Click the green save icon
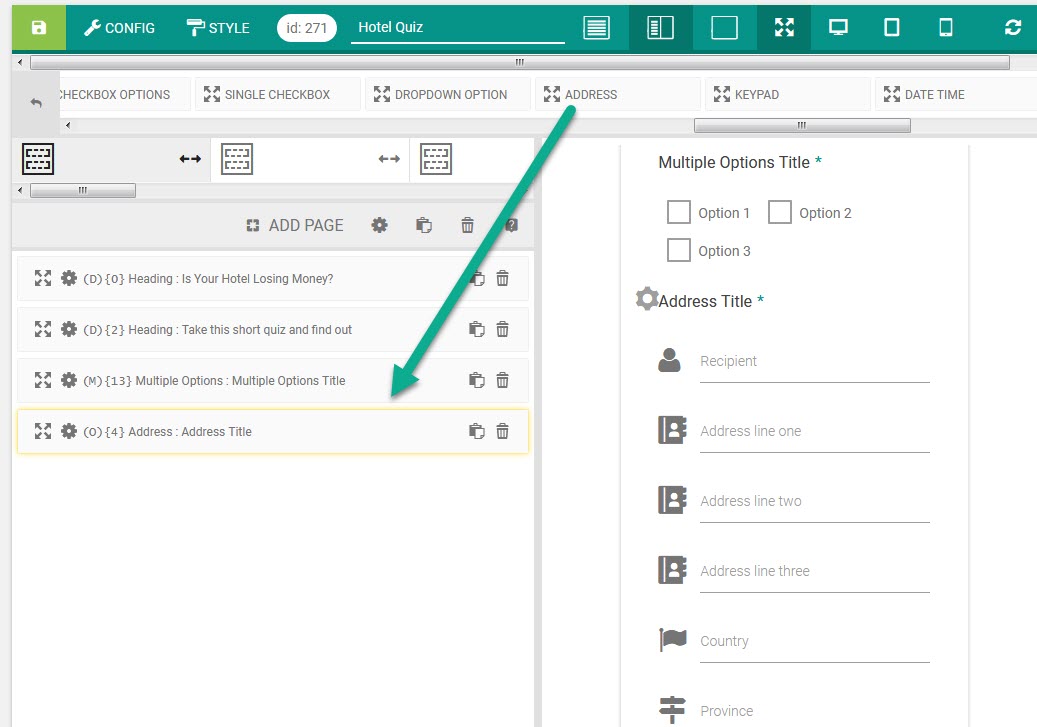 click(39, 27)
